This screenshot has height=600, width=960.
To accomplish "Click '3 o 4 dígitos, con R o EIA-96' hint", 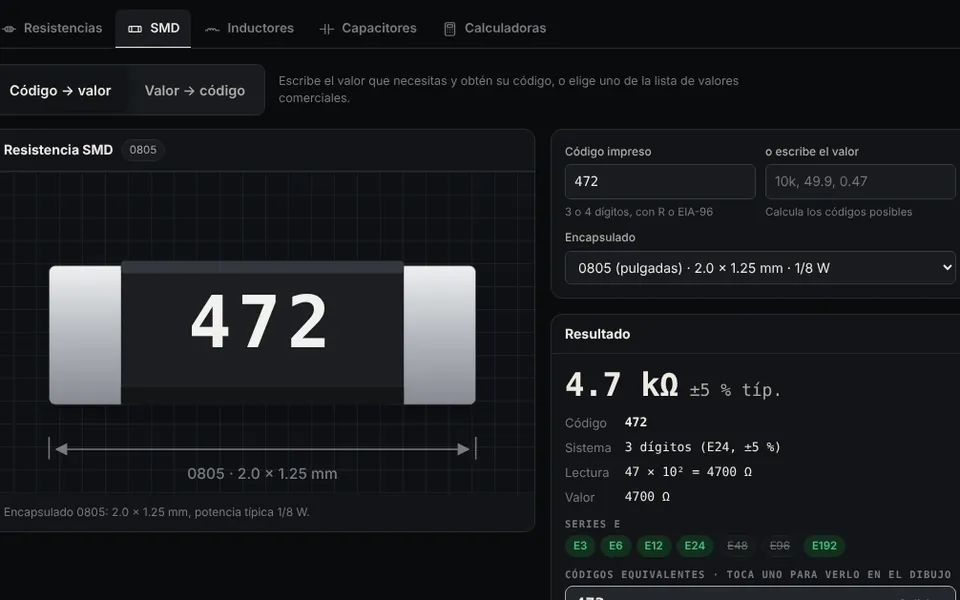I will tap(639, 212).
